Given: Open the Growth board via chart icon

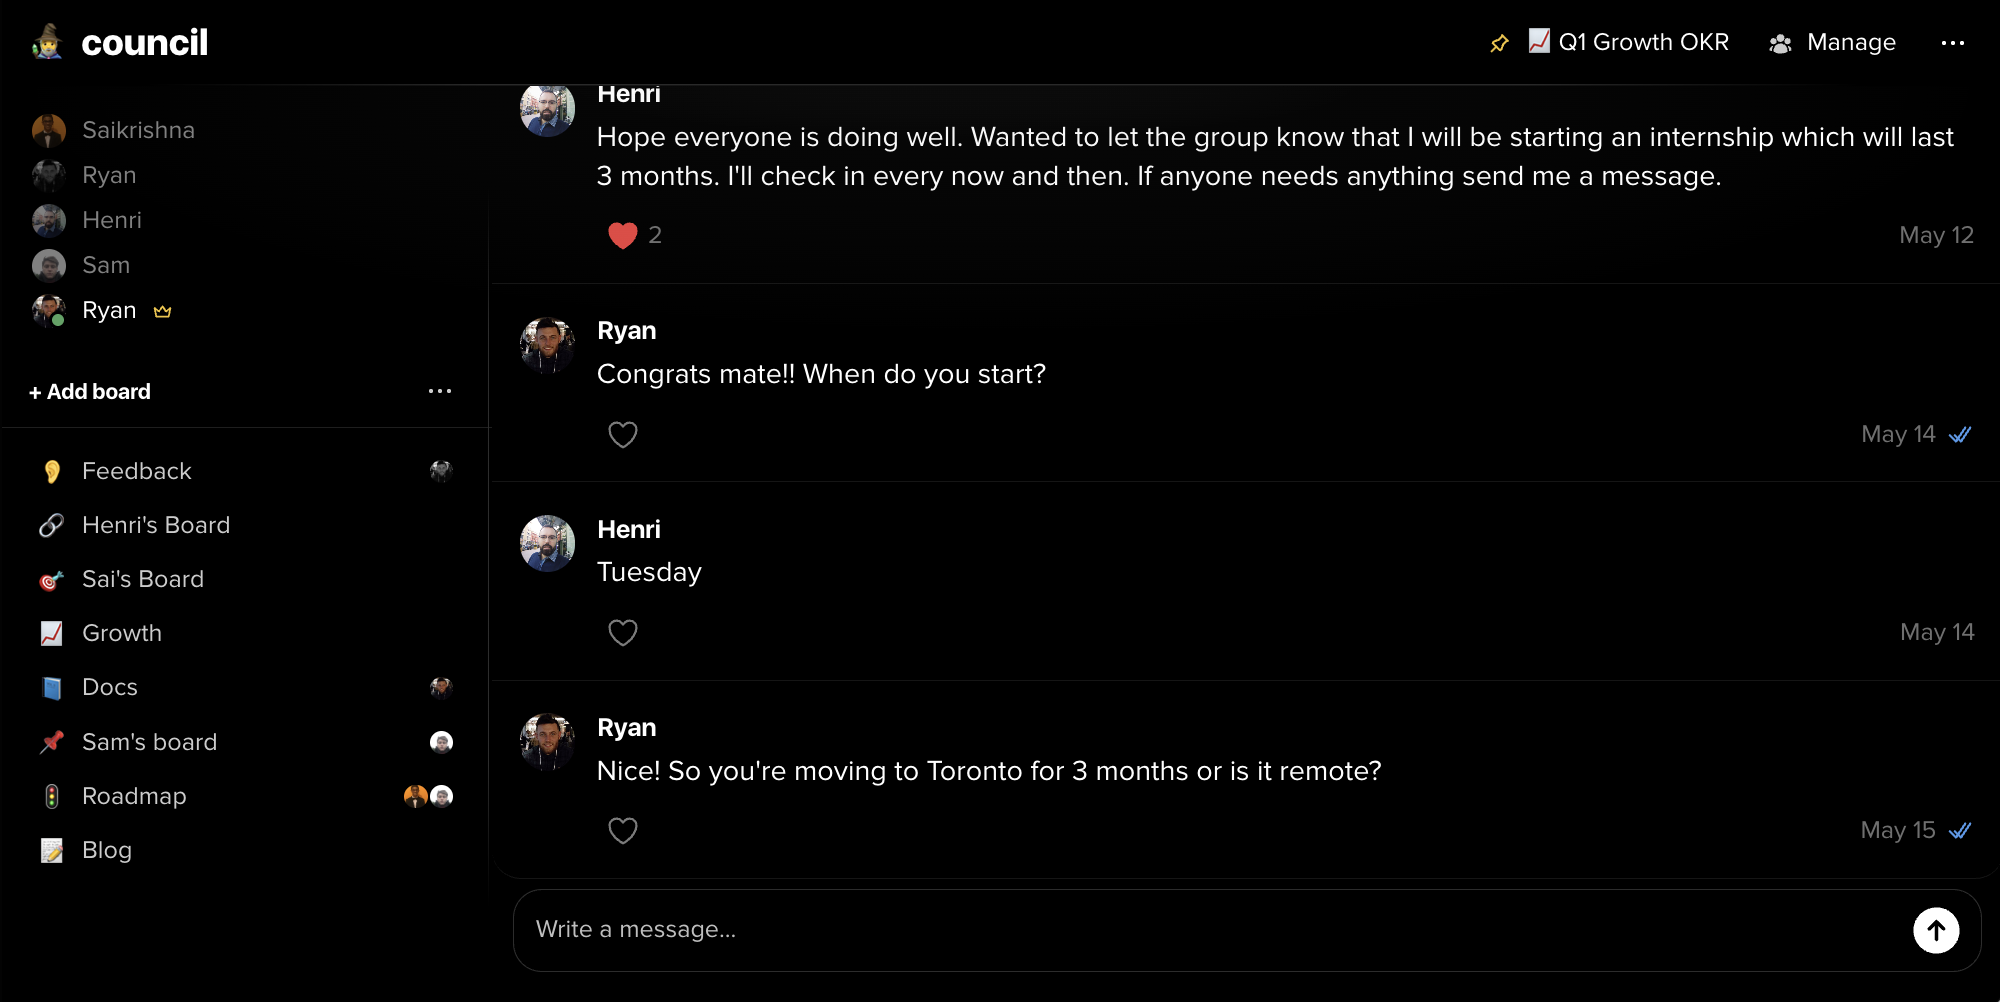Looking at the screenshot, I should pyautogui.click(x=53, y=632).
